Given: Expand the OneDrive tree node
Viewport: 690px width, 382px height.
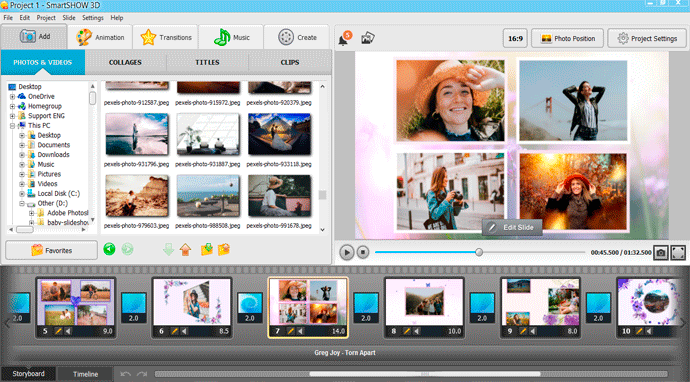Looking at the screenshot, I should point(12,96).
